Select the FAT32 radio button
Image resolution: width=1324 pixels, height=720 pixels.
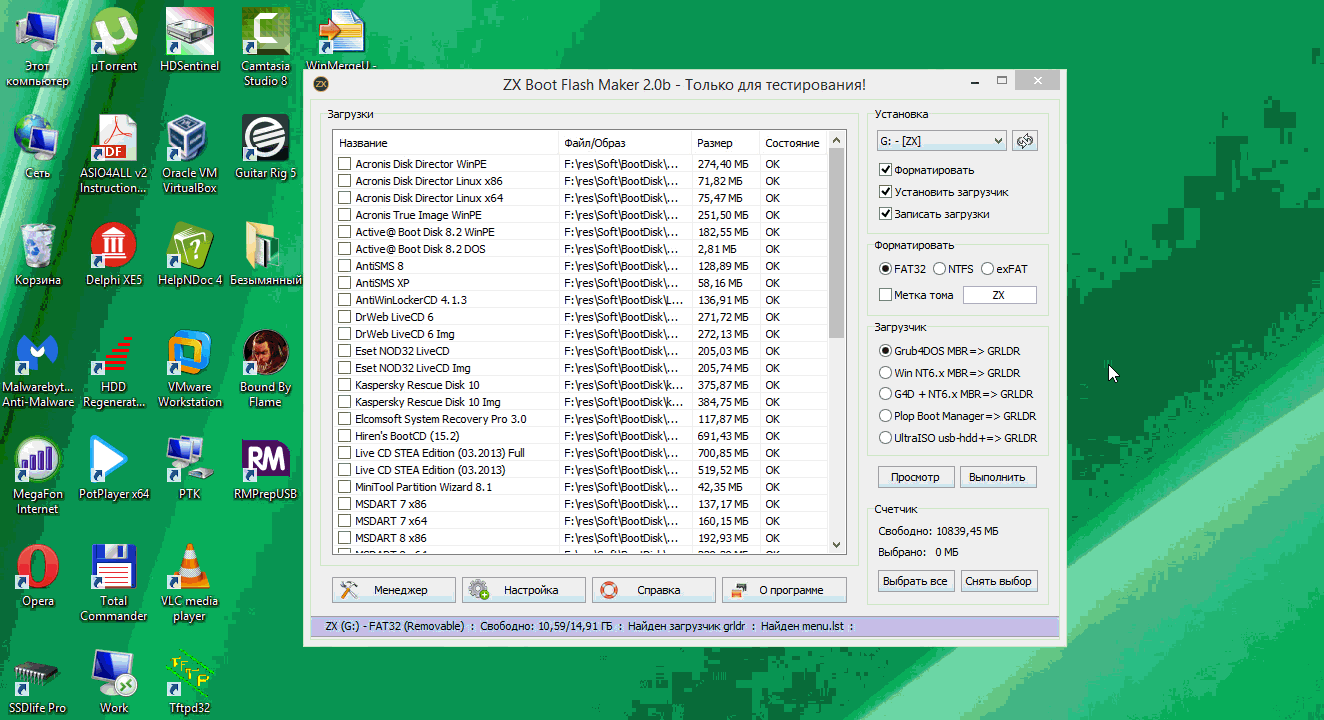click(x=885, y=269)
